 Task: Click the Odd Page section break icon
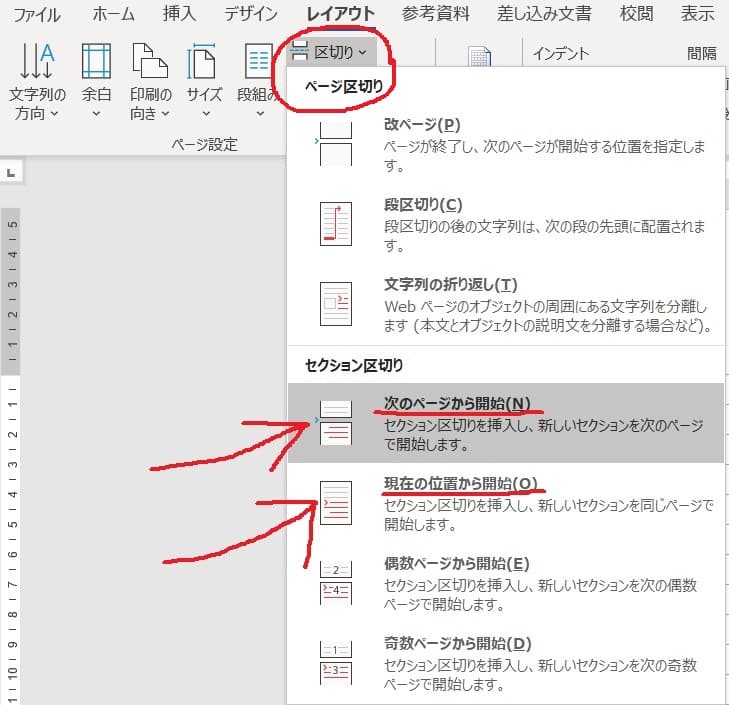[x=335, y=661]
